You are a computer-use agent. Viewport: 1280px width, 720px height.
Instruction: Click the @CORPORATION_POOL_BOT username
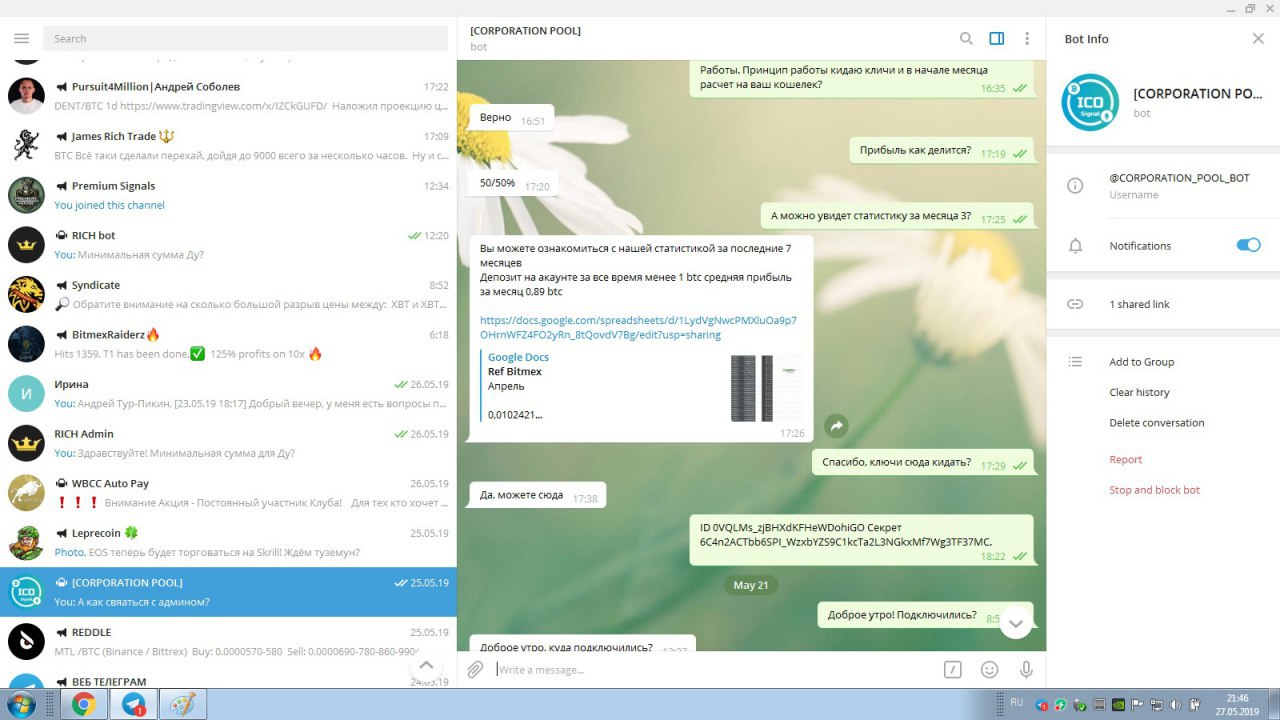click(1179, 177)
